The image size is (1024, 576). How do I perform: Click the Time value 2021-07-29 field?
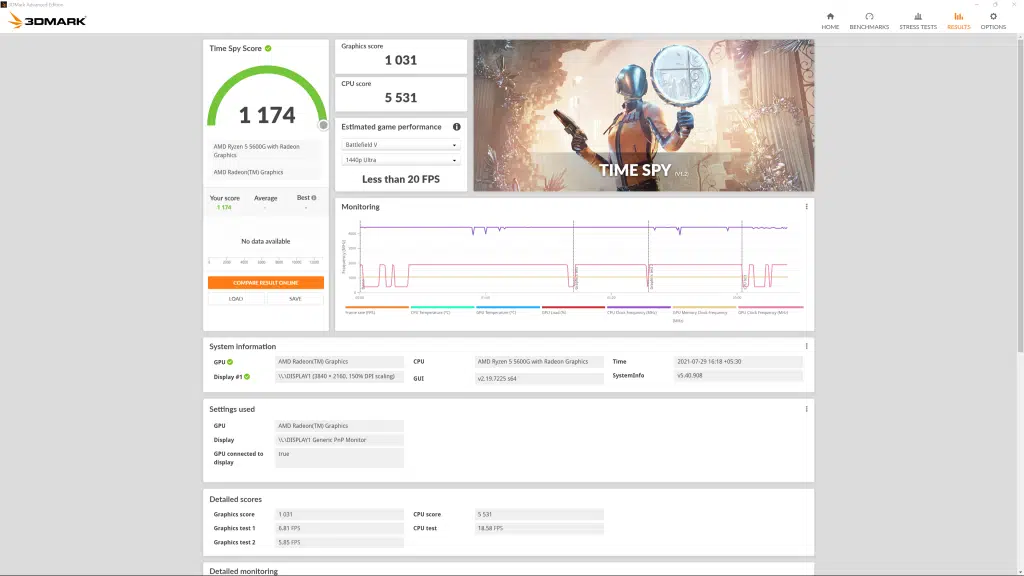coord(738,362)
